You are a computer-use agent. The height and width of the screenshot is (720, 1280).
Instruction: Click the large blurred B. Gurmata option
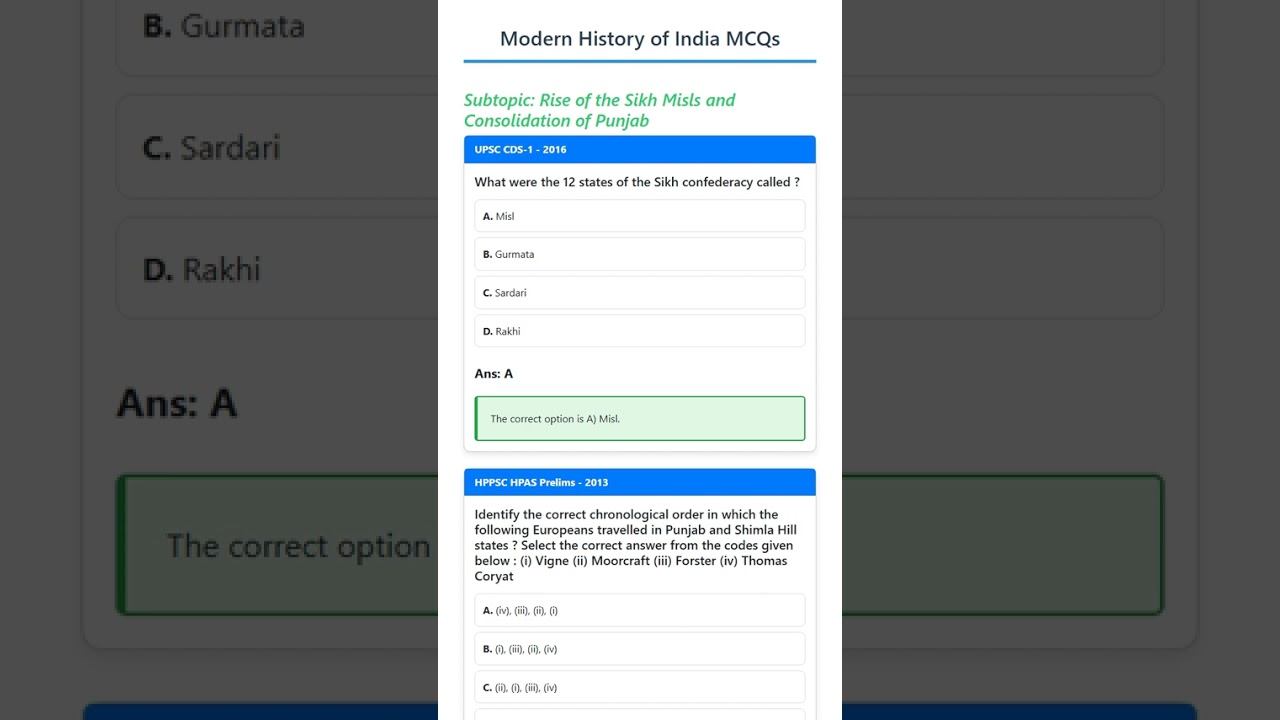277,26
